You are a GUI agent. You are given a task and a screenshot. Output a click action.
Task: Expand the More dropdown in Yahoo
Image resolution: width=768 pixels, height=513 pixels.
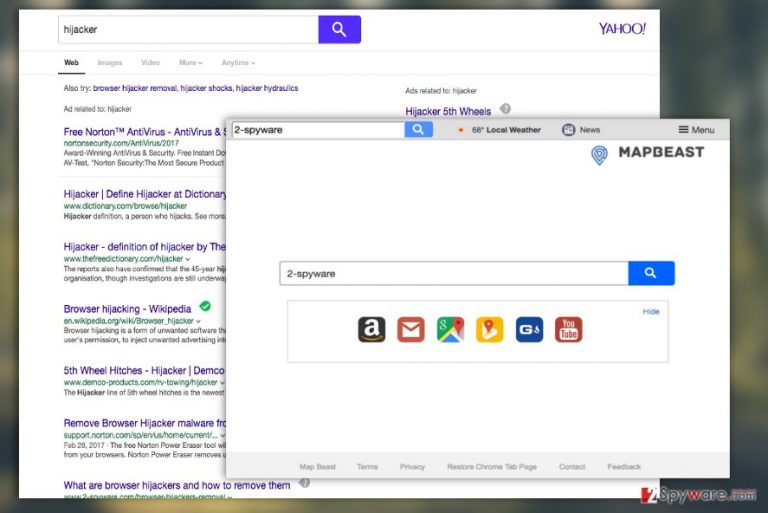click(x=191, y=63)
